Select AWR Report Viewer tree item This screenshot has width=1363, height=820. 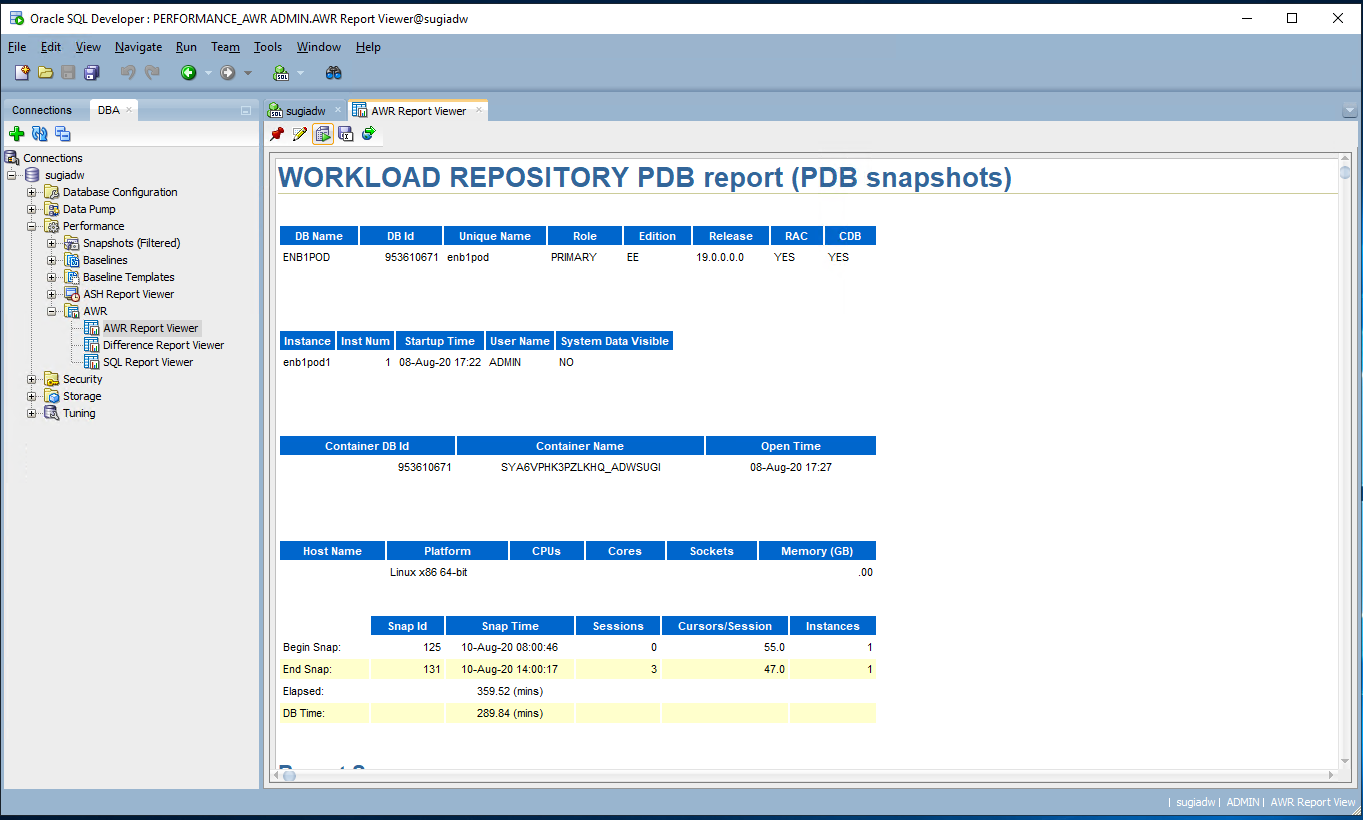pos(151,328)
